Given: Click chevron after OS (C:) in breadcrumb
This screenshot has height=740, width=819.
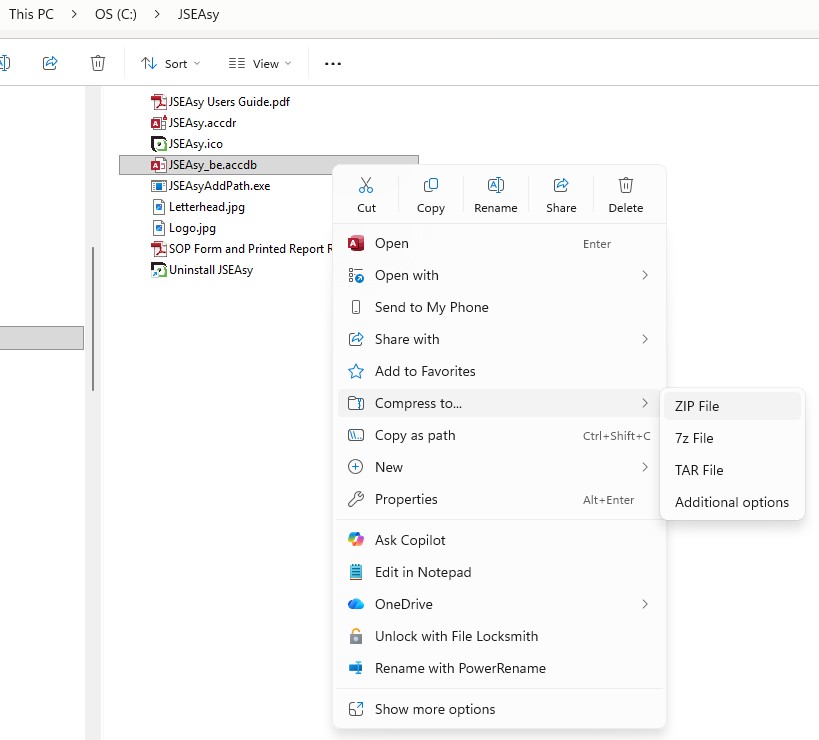Looking at the screenshot, I should click(x=157, y=14).
